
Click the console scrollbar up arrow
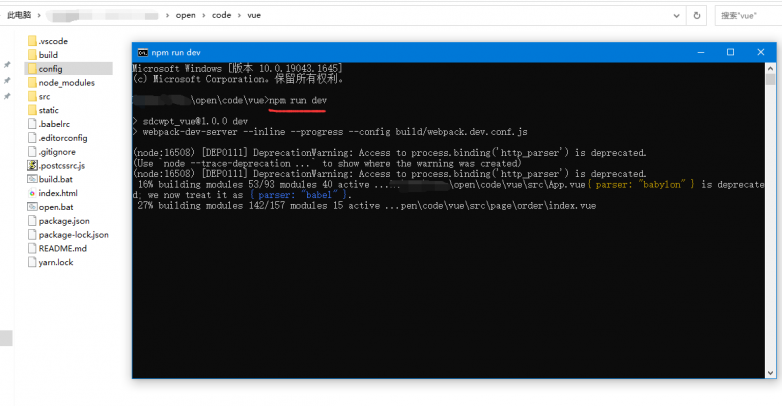pos(770,66)
